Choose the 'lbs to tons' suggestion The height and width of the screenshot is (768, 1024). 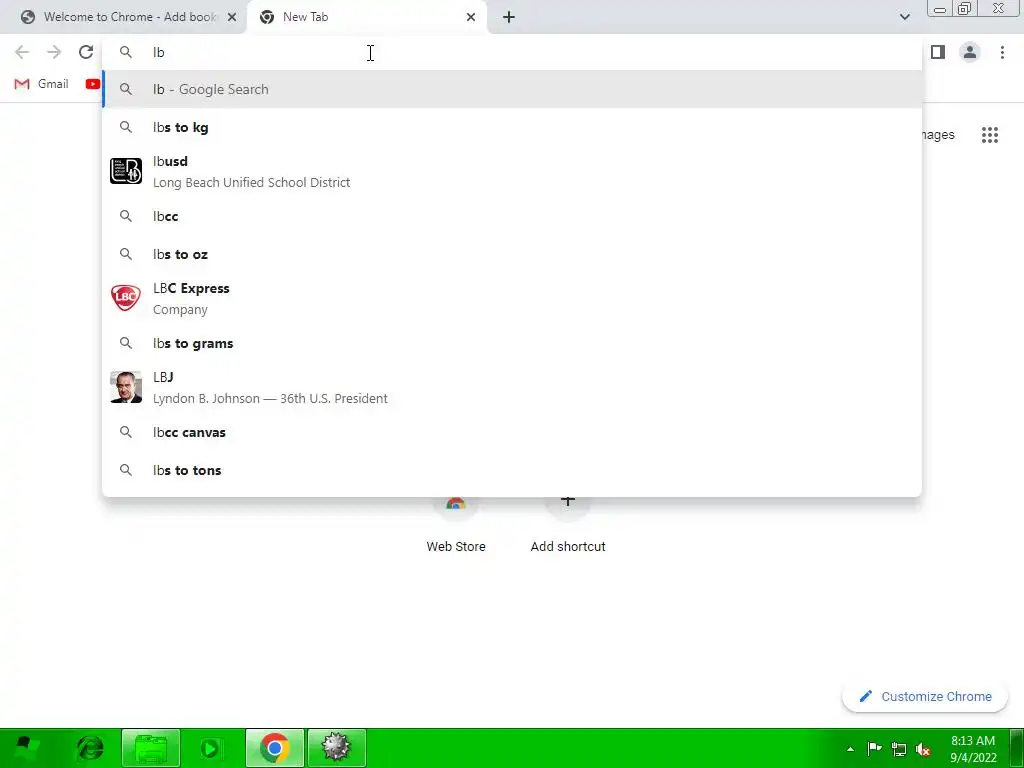[x=512, y=470]
